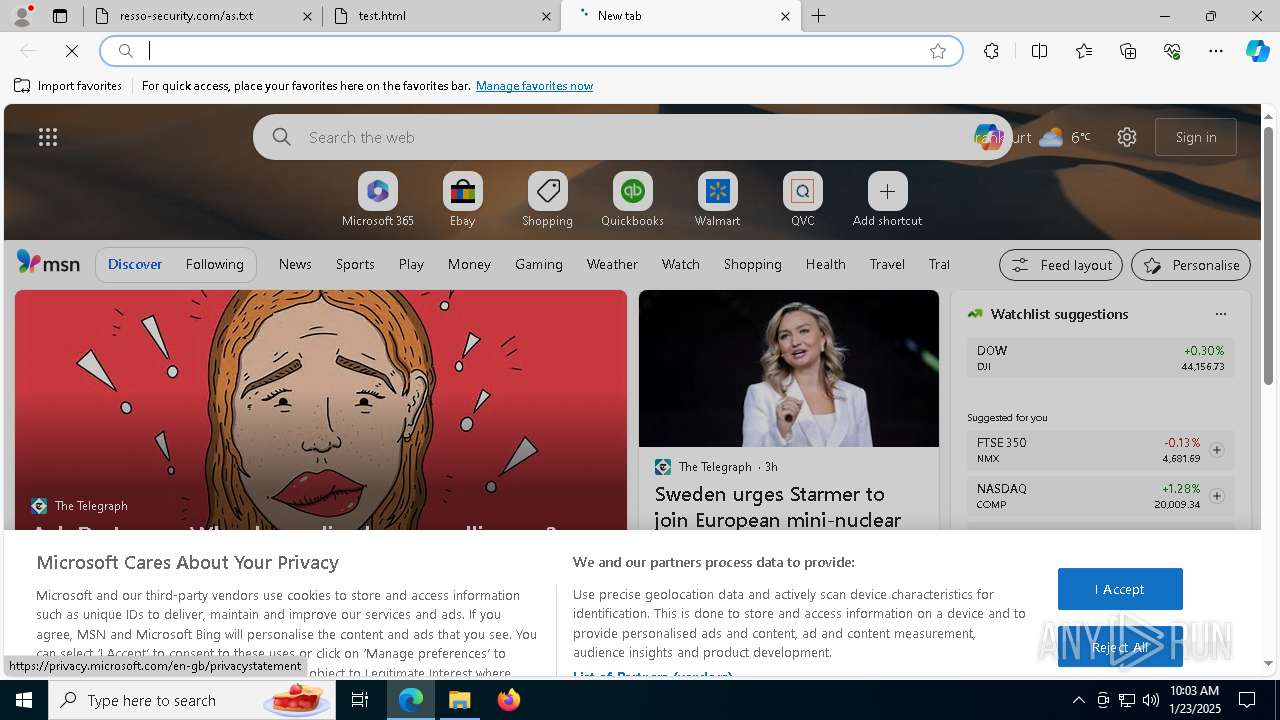This screenshot has width=1280, height=720.
Task: Open the Travel category
Action: (x=887, y=264)
